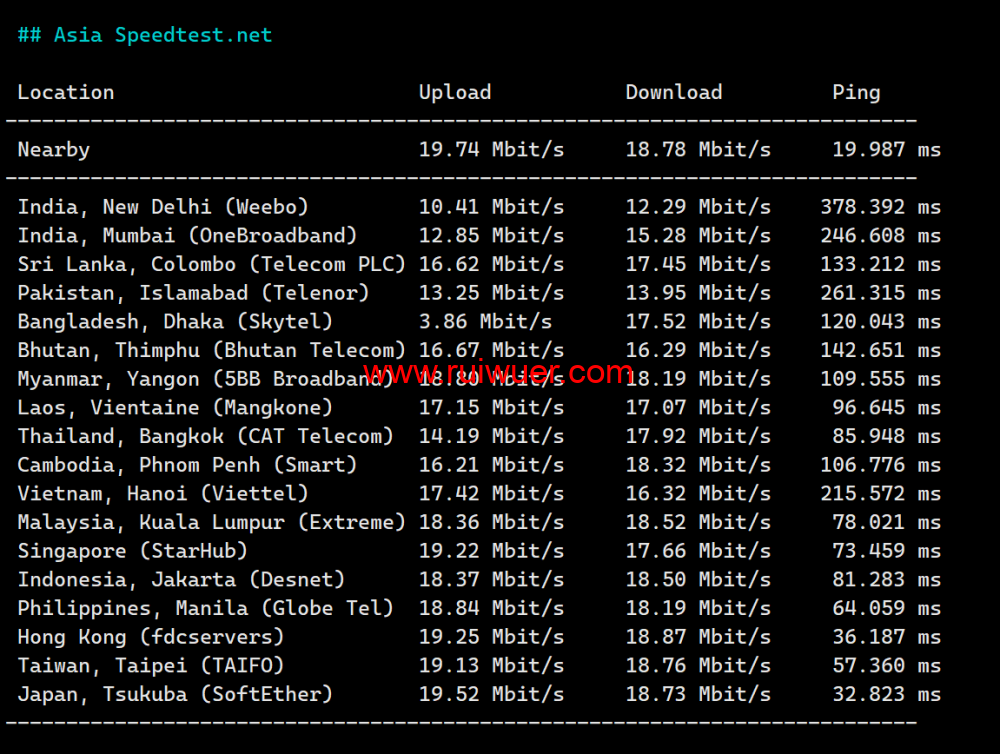Click the Nearby row label
This screenshot has height=754, width=1000.
pyautogui.click(x=54, y=150)
